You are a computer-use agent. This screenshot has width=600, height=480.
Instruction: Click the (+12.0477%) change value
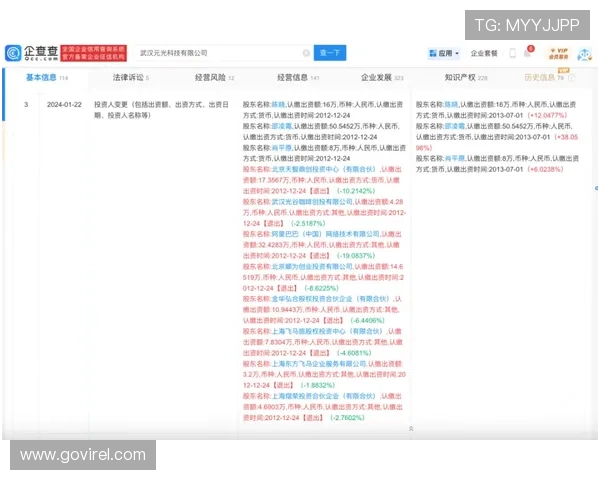[547, 115]
